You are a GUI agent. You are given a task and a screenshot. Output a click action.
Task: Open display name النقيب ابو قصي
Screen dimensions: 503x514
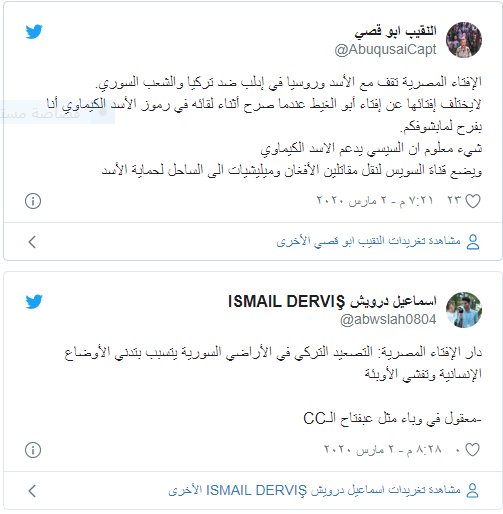click(x=395, y=32)
